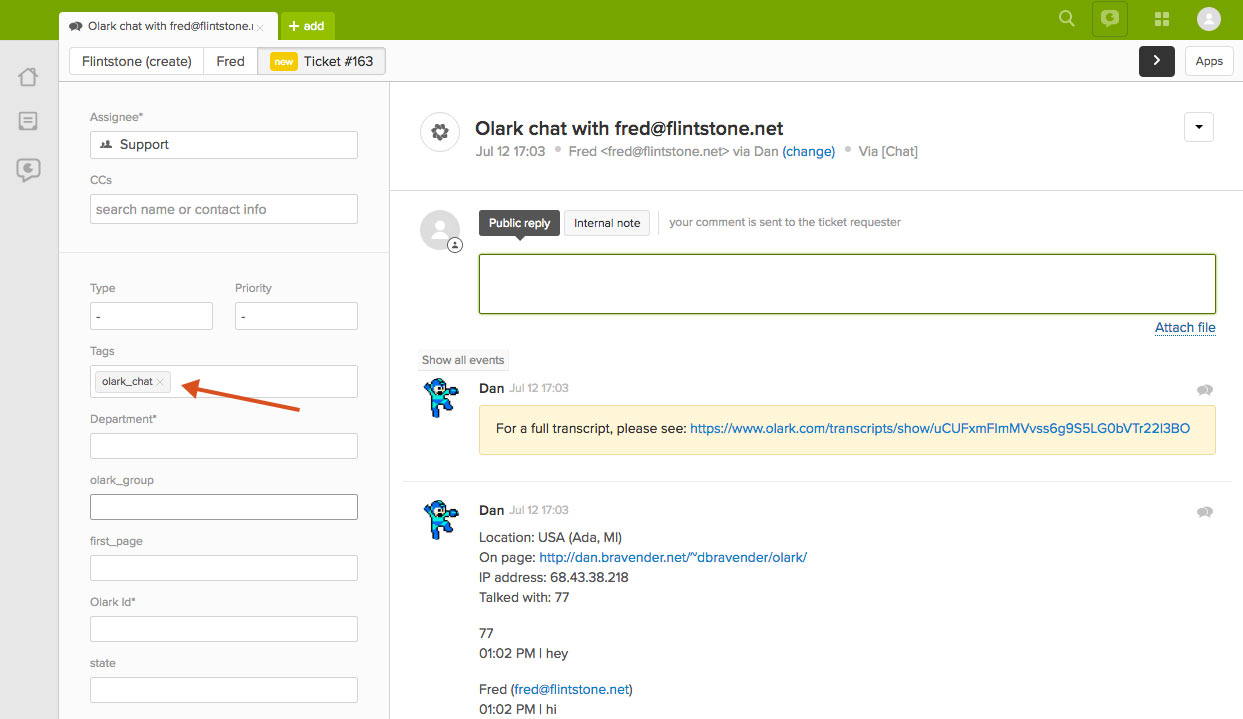Remove the olark_chat tag
Screen dimensions: 1243x719
pos(160,382)
